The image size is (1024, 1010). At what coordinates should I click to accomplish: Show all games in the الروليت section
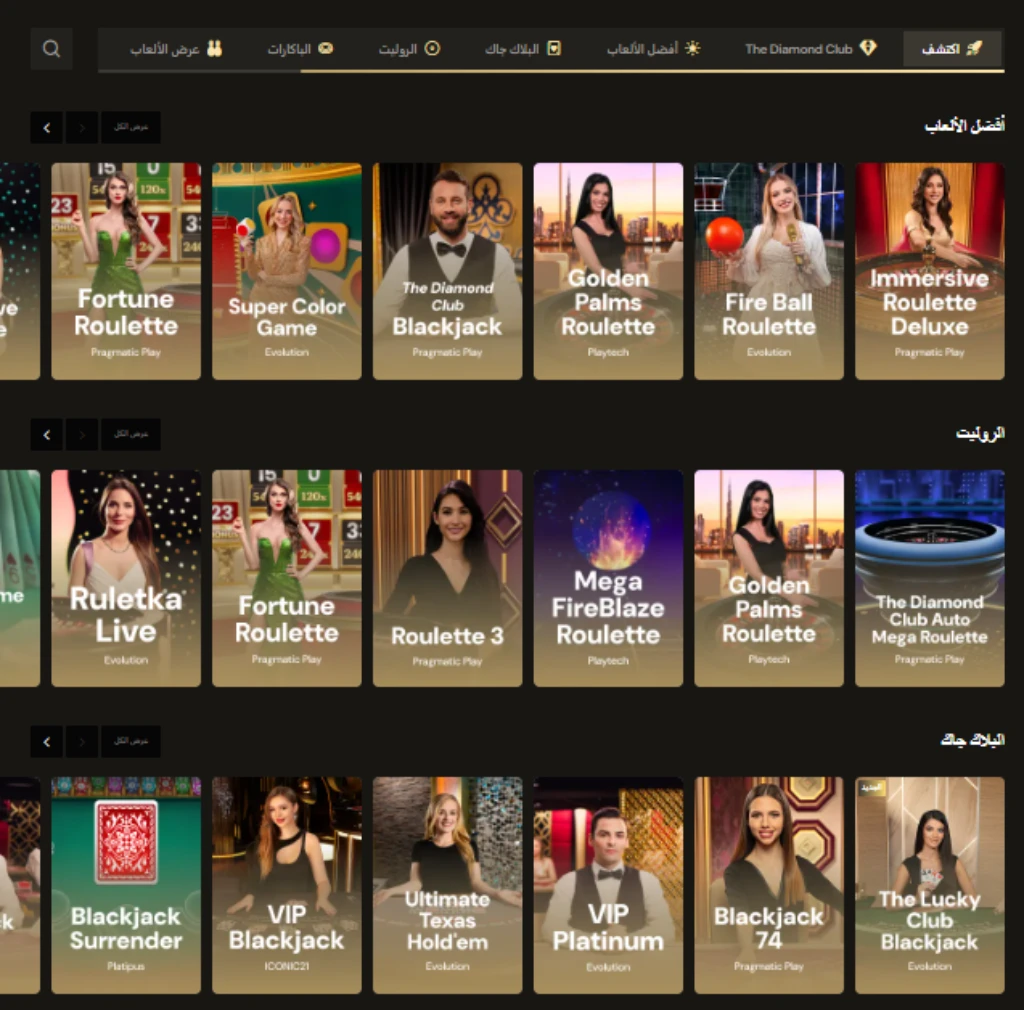point(131,435)
